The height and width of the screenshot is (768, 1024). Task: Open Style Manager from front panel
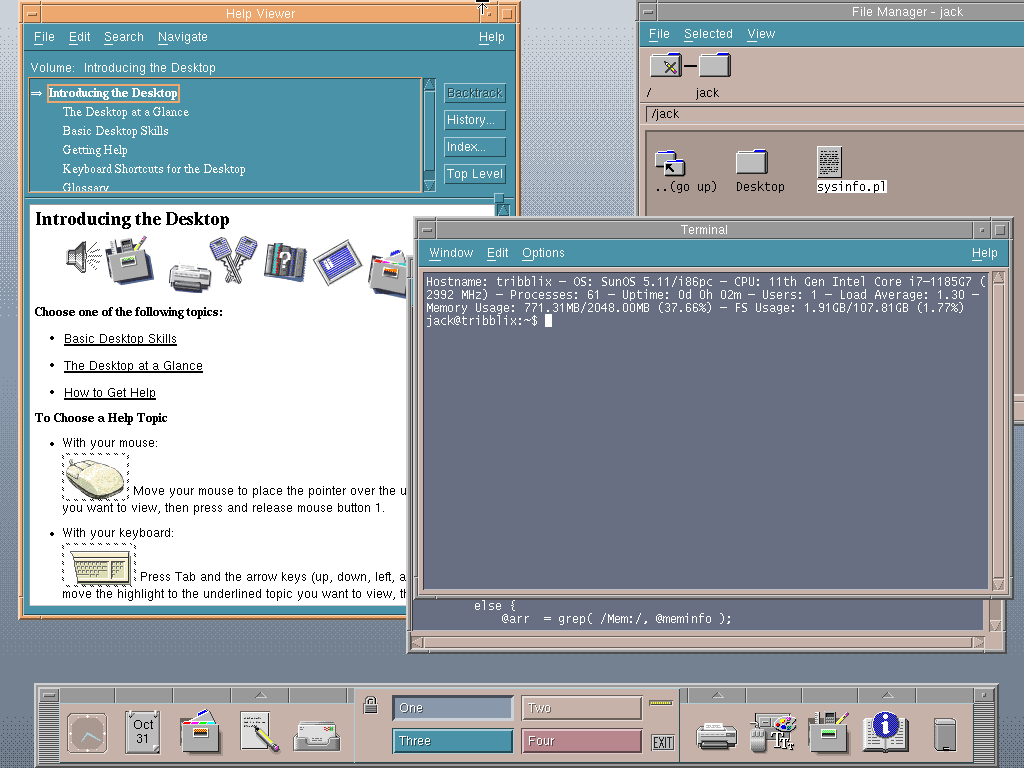click(772, 733)
